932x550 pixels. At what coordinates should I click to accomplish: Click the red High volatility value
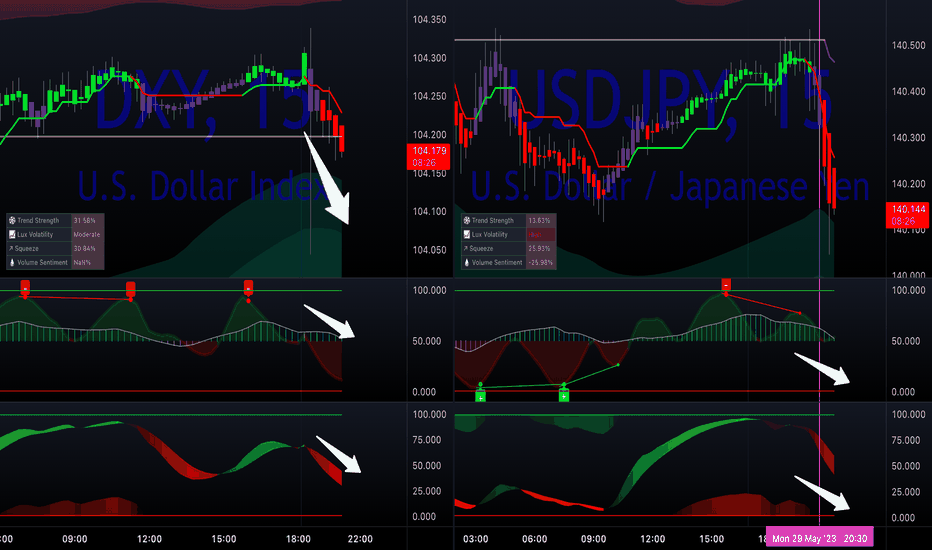(534, 234)
